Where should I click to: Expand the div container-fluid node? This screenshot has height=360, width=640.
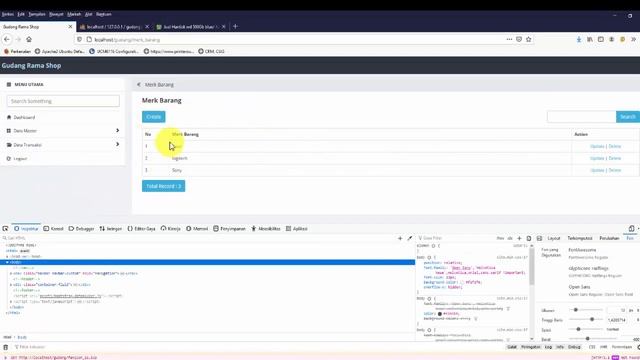pyautogui.click(x=11, y=284)
